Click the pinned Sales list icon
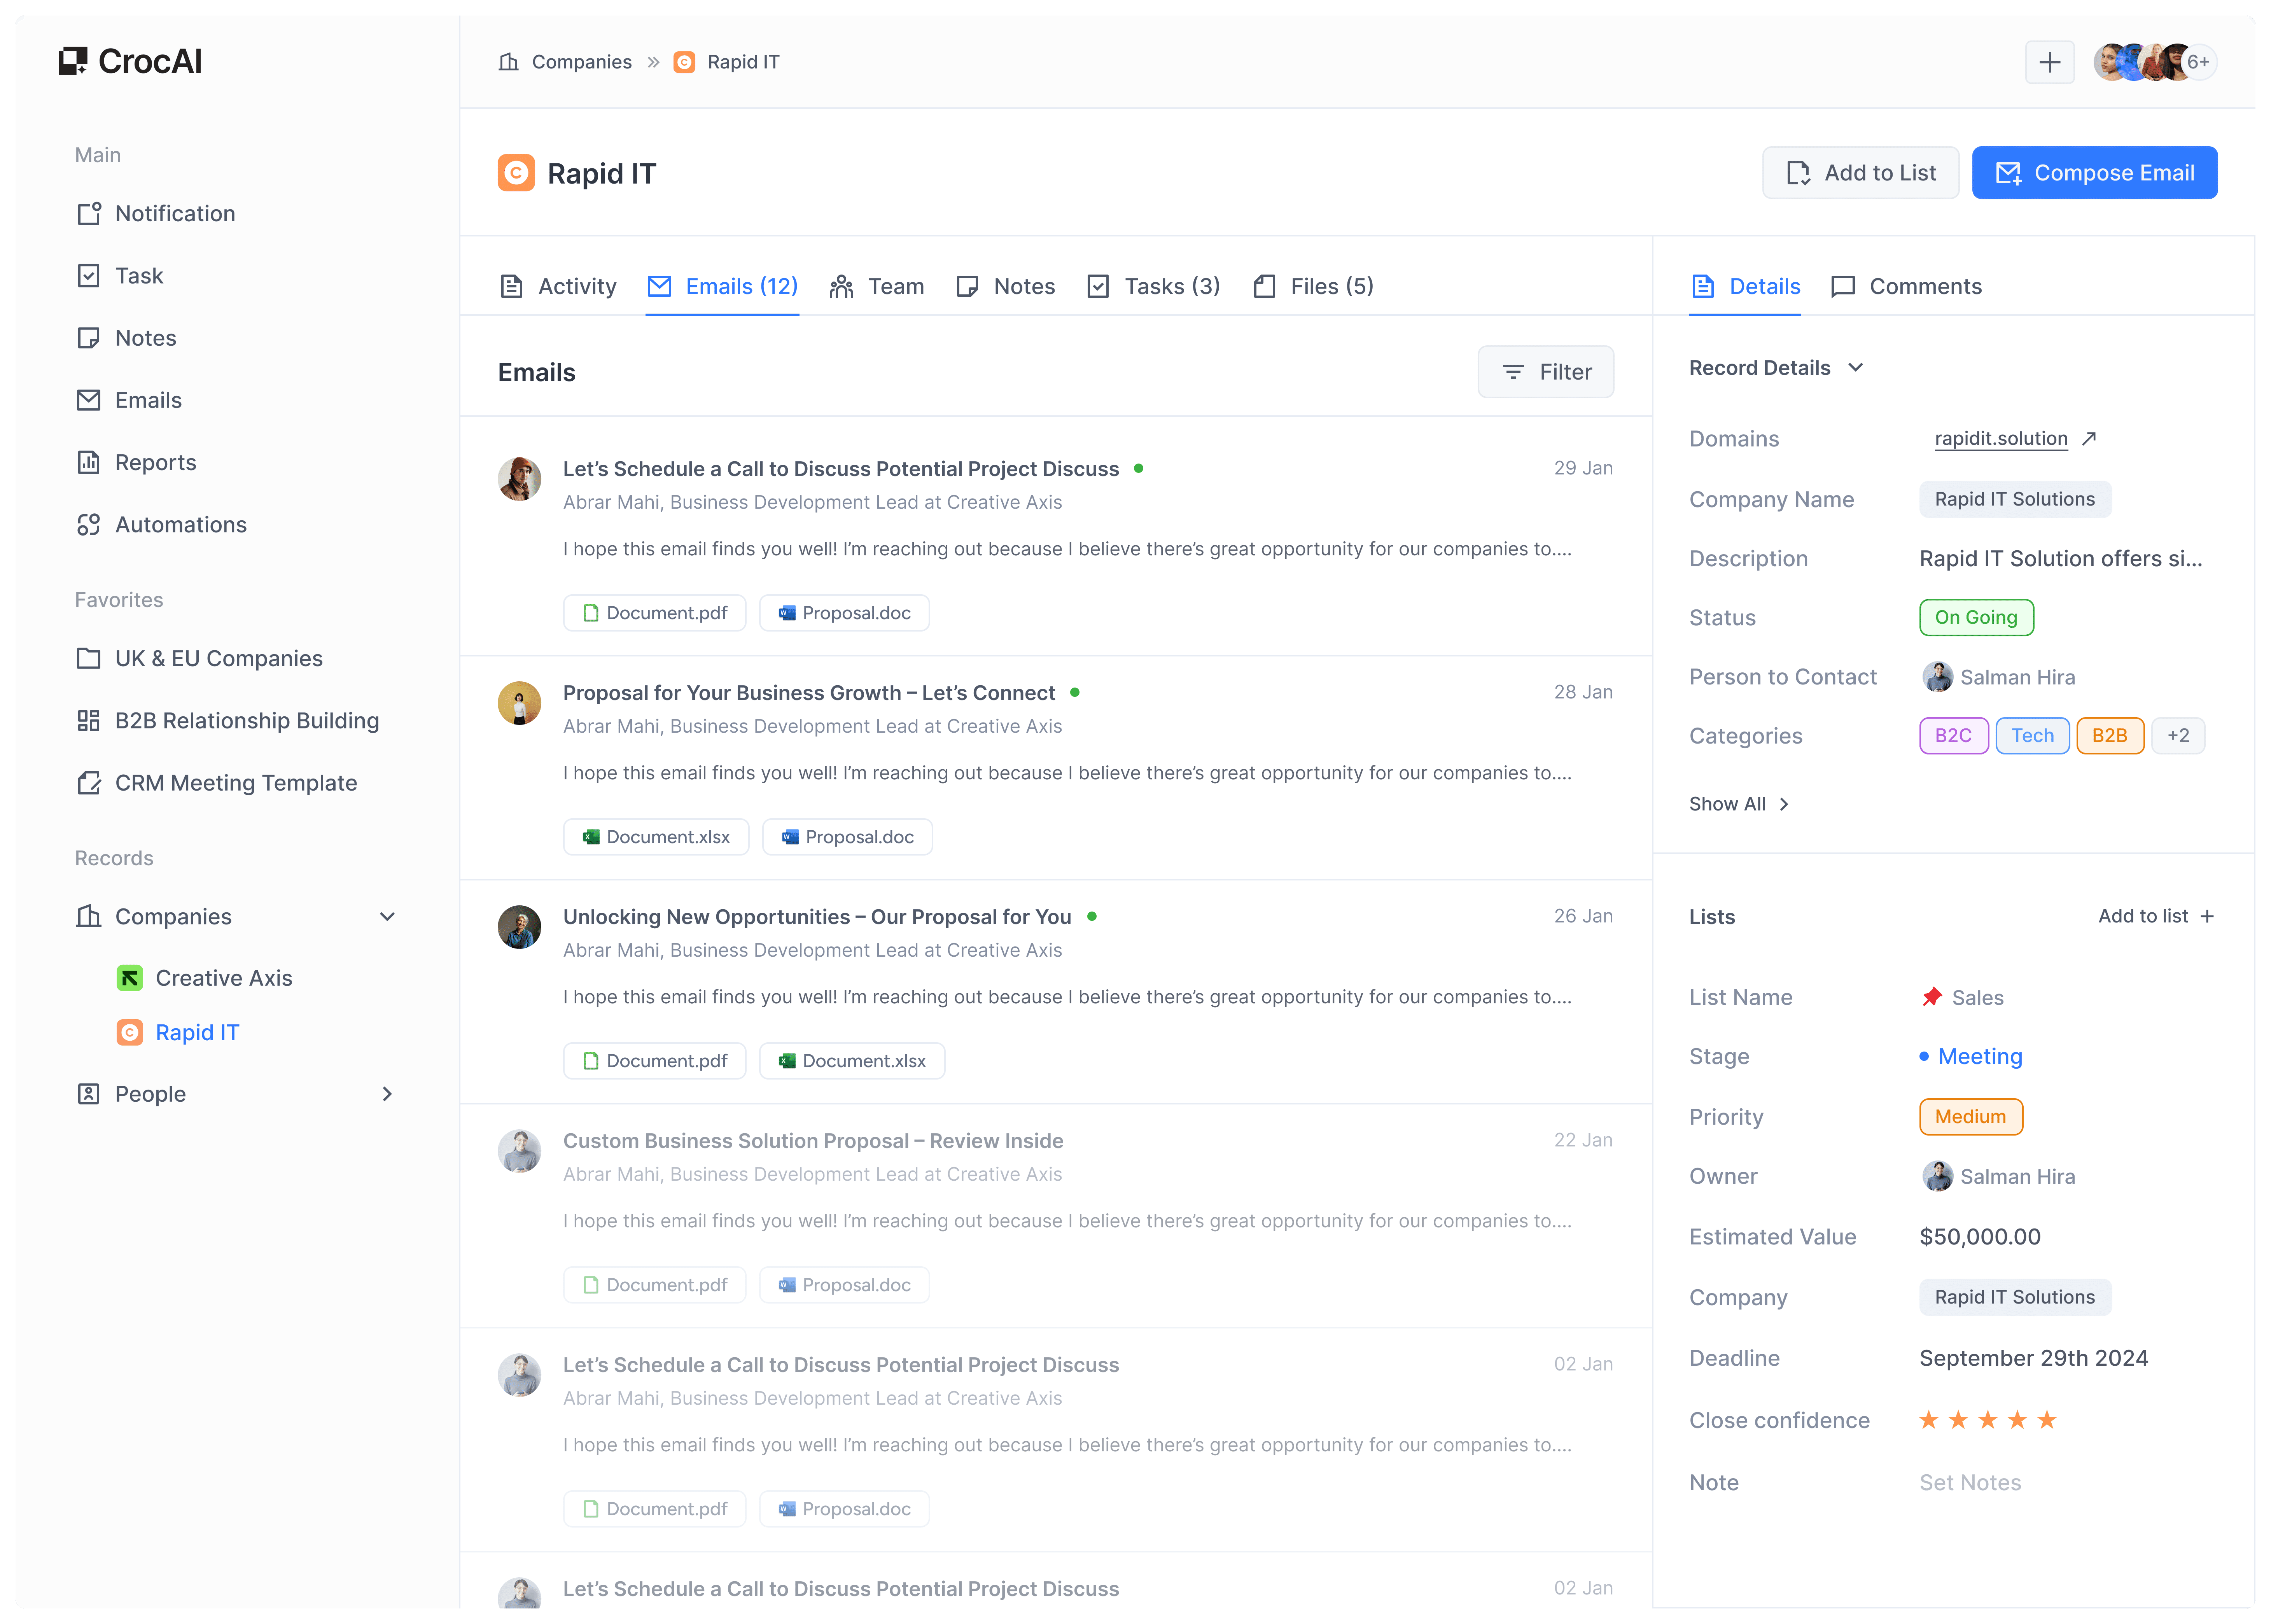 1931,996
